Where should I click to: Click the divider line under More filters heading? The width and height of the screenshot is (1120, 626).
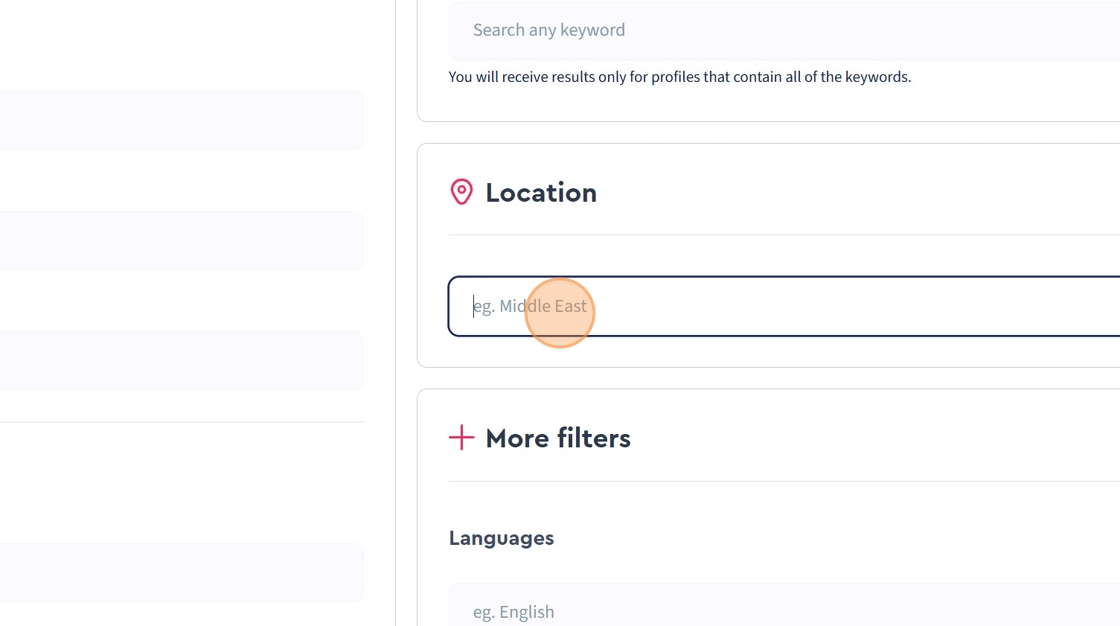pos(780,481)
